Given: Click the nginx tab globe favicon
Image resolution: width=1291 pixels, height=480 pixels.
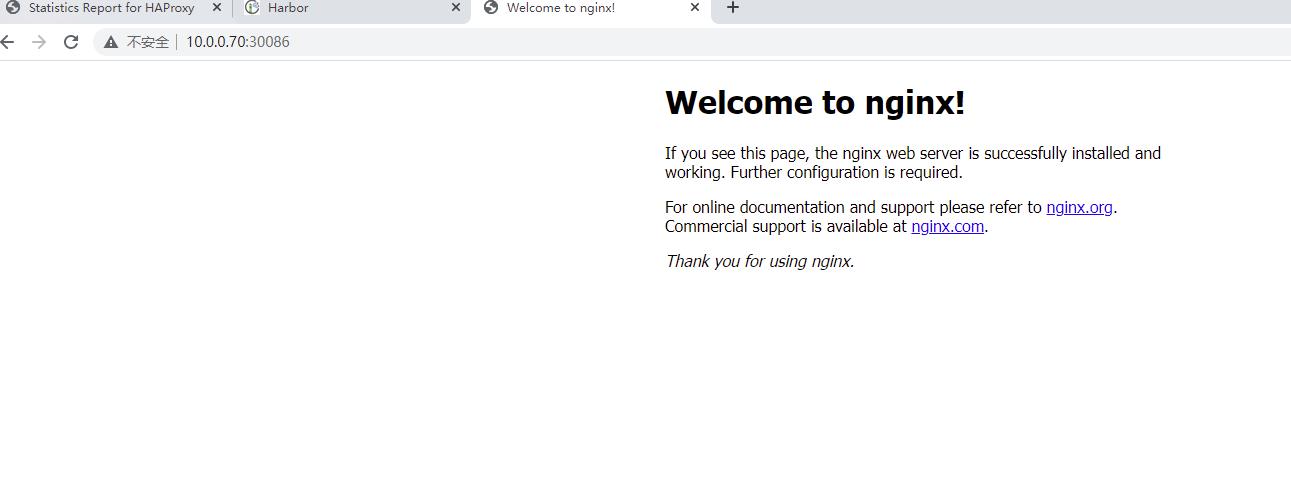Looking at the screenshot, I should tap(490, 8).
